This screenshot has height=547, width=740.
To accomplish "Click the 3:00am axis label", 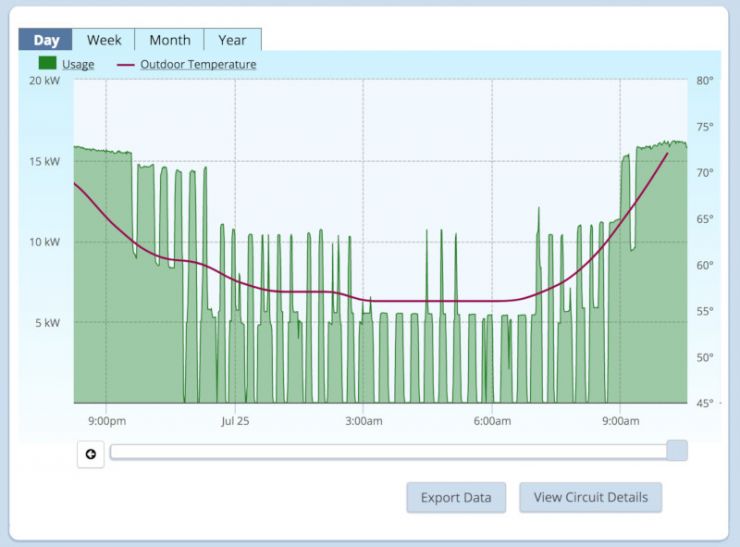I will tap(363, 421).
